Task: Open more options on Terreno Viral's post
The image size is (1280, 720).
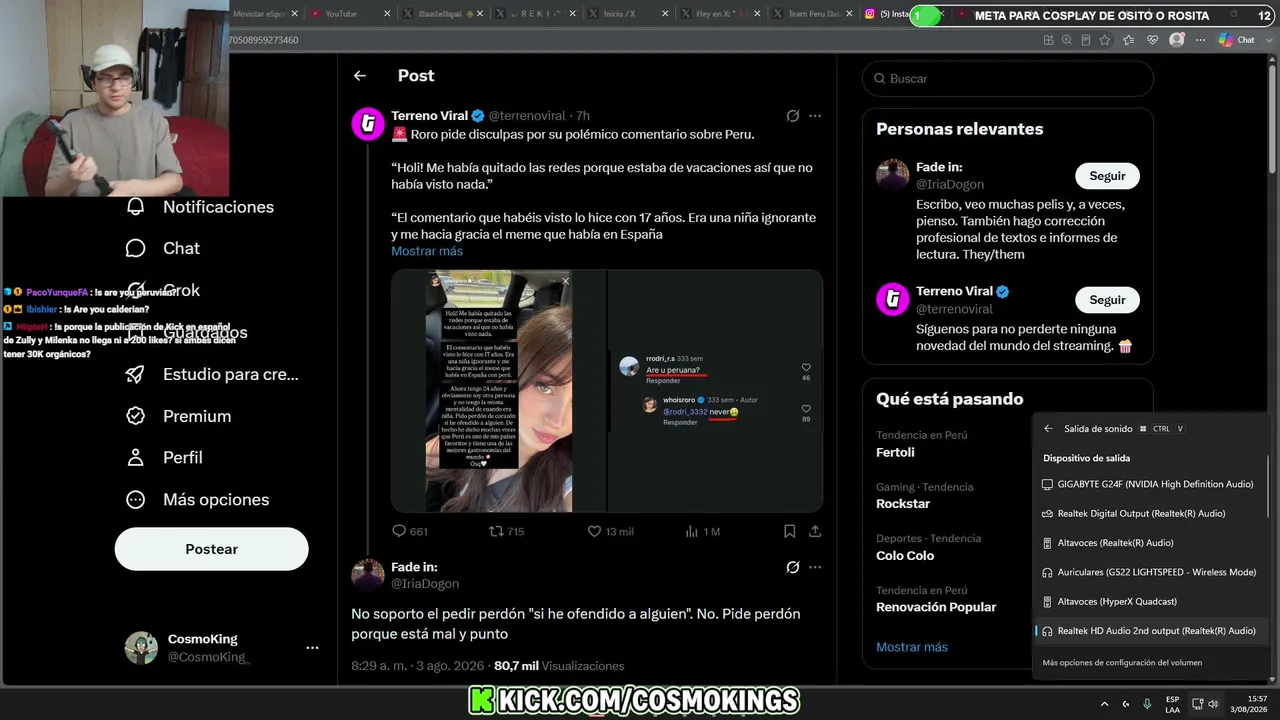Action: (815, 116)
